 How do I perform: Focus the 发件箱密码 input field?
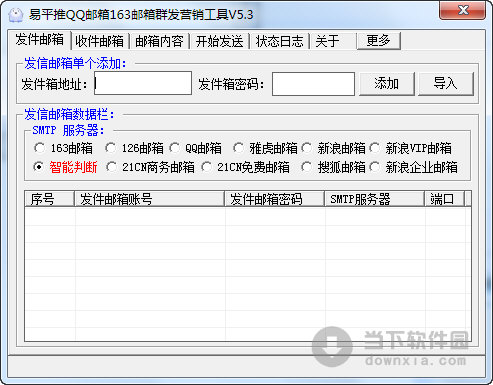pos(313,84)
